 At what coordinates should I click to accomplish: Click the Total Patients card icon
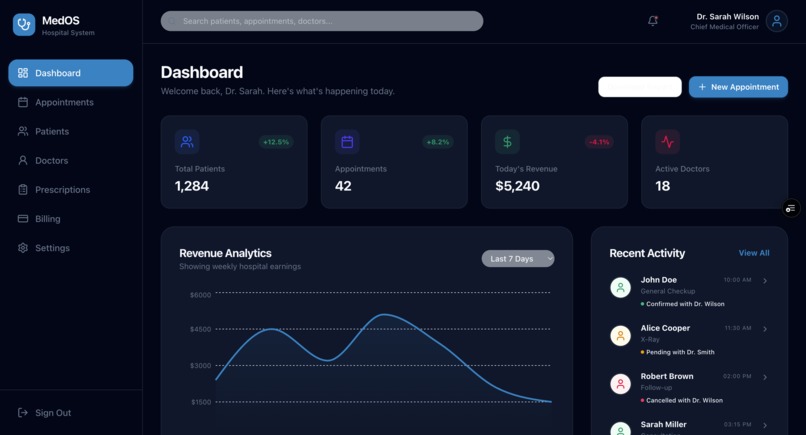(187, 141)
